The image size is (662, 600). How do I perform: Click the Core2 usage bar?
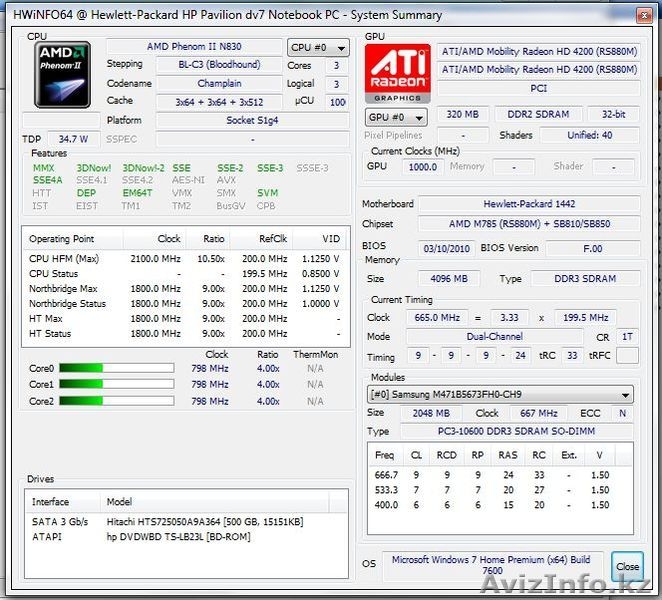pyautogui.click(x=117, y=401)
